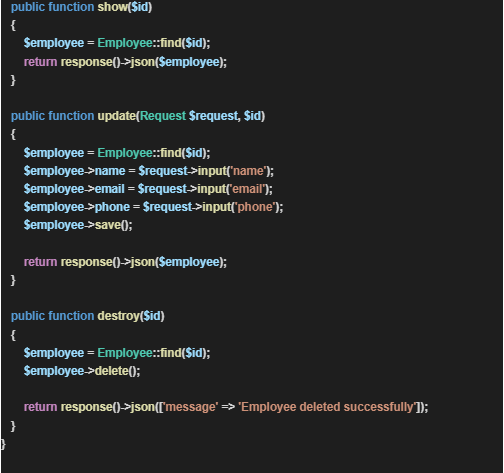Viewport: 504px width, 473px height.
Task: Click 'return response()->json($employee)' in update function
Action: pyautogui.click(x=125, y=262)
